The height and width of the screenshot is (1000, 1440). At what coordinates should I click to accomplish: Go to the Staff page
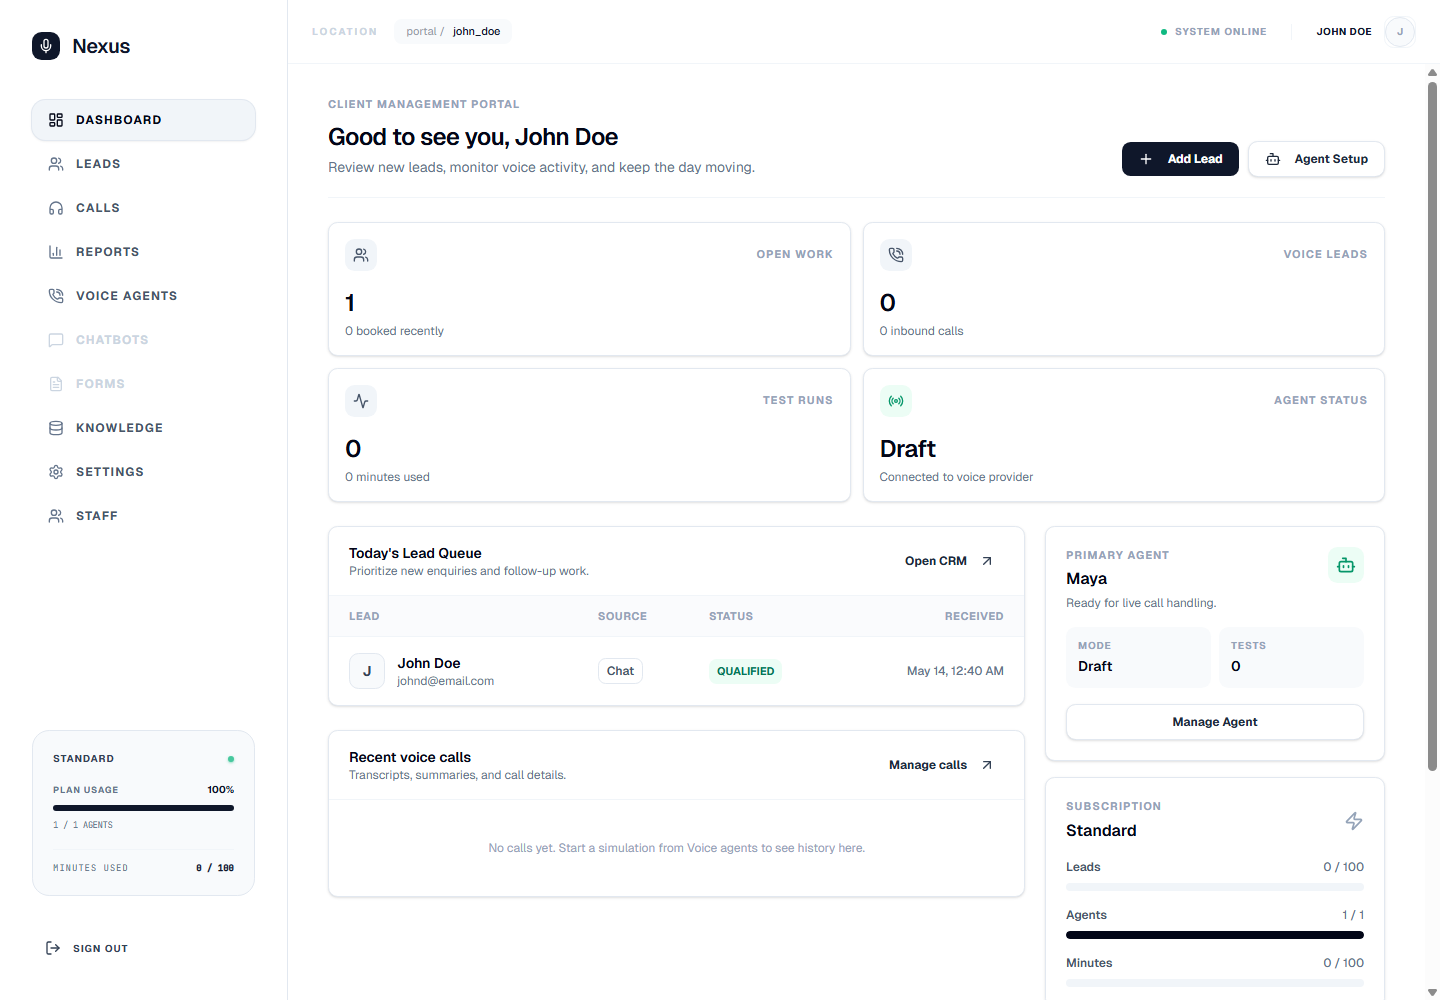click(144, 516)
